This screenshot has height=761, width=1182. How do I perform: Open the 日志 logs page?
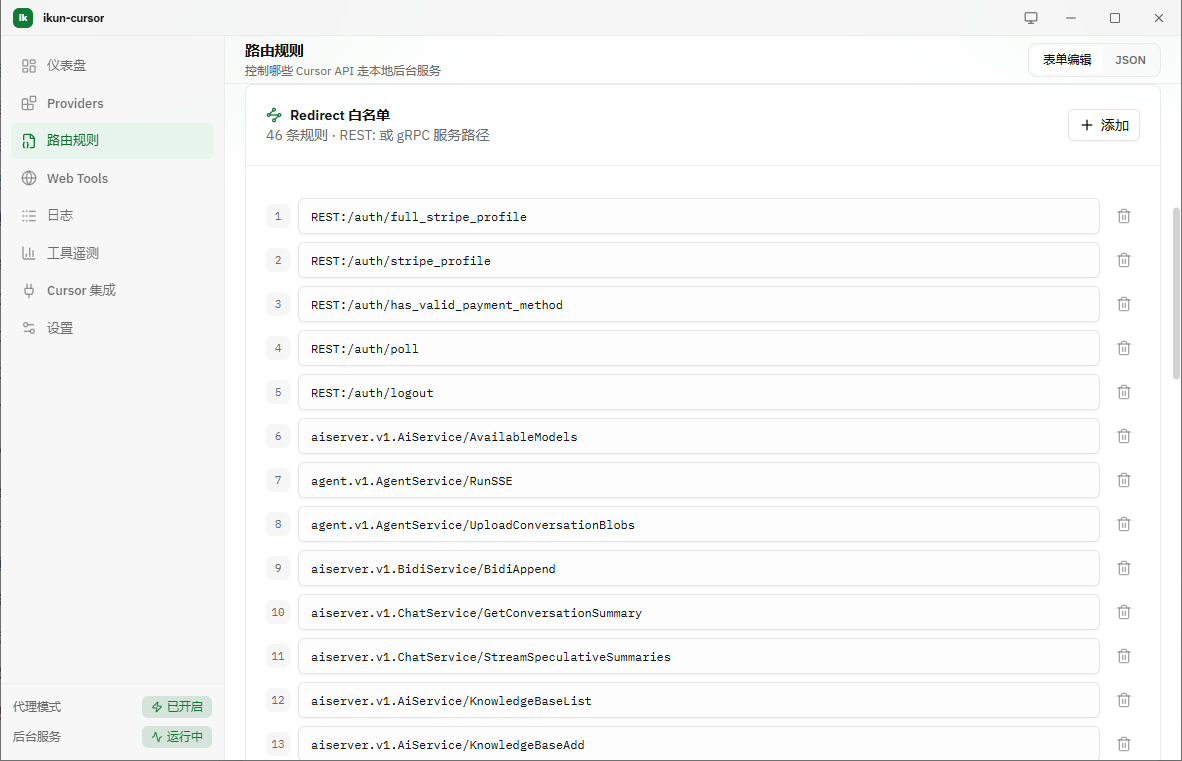112,215
